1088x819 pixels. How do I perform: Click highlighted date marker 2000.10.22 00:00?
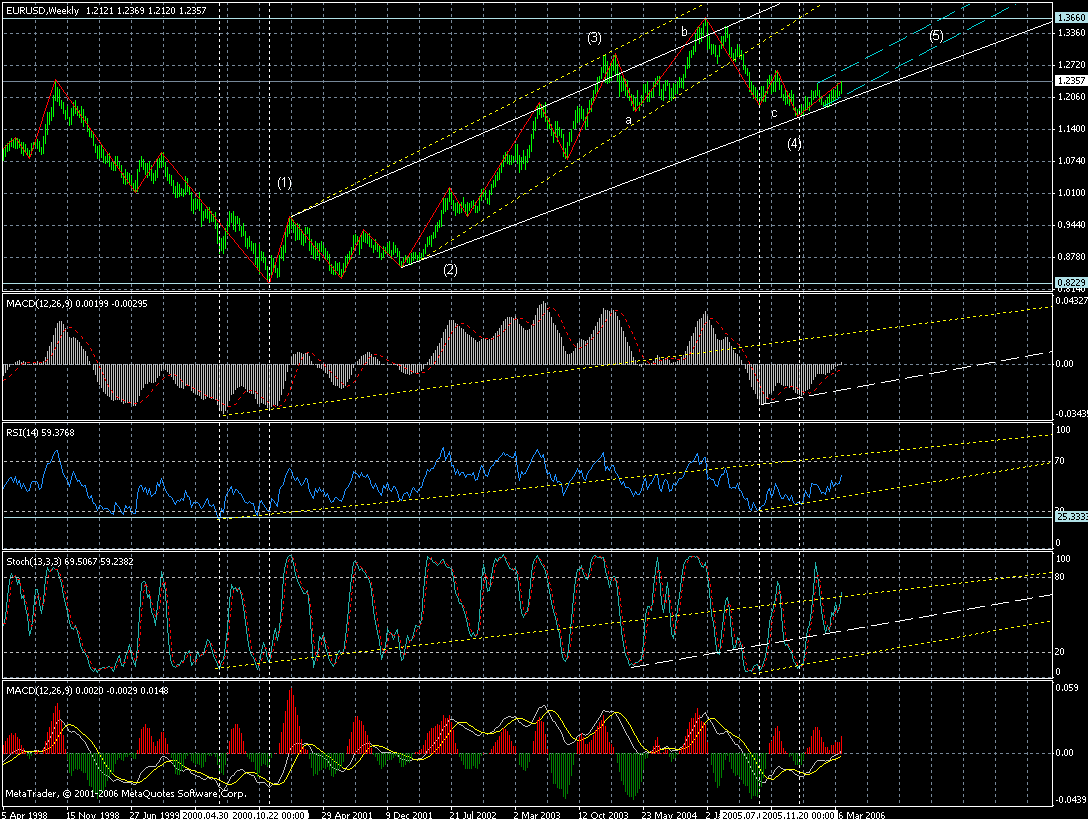(268, 815)
